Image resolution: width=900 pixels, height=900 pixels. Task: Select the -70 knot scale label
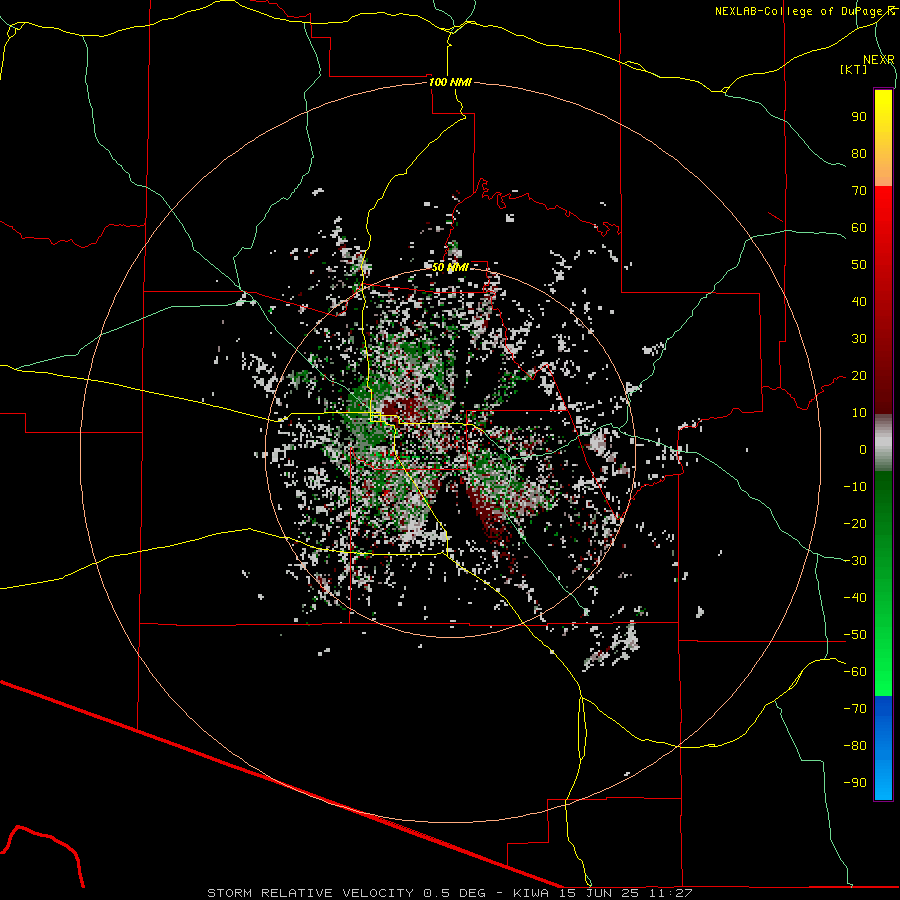pos(855,709)
